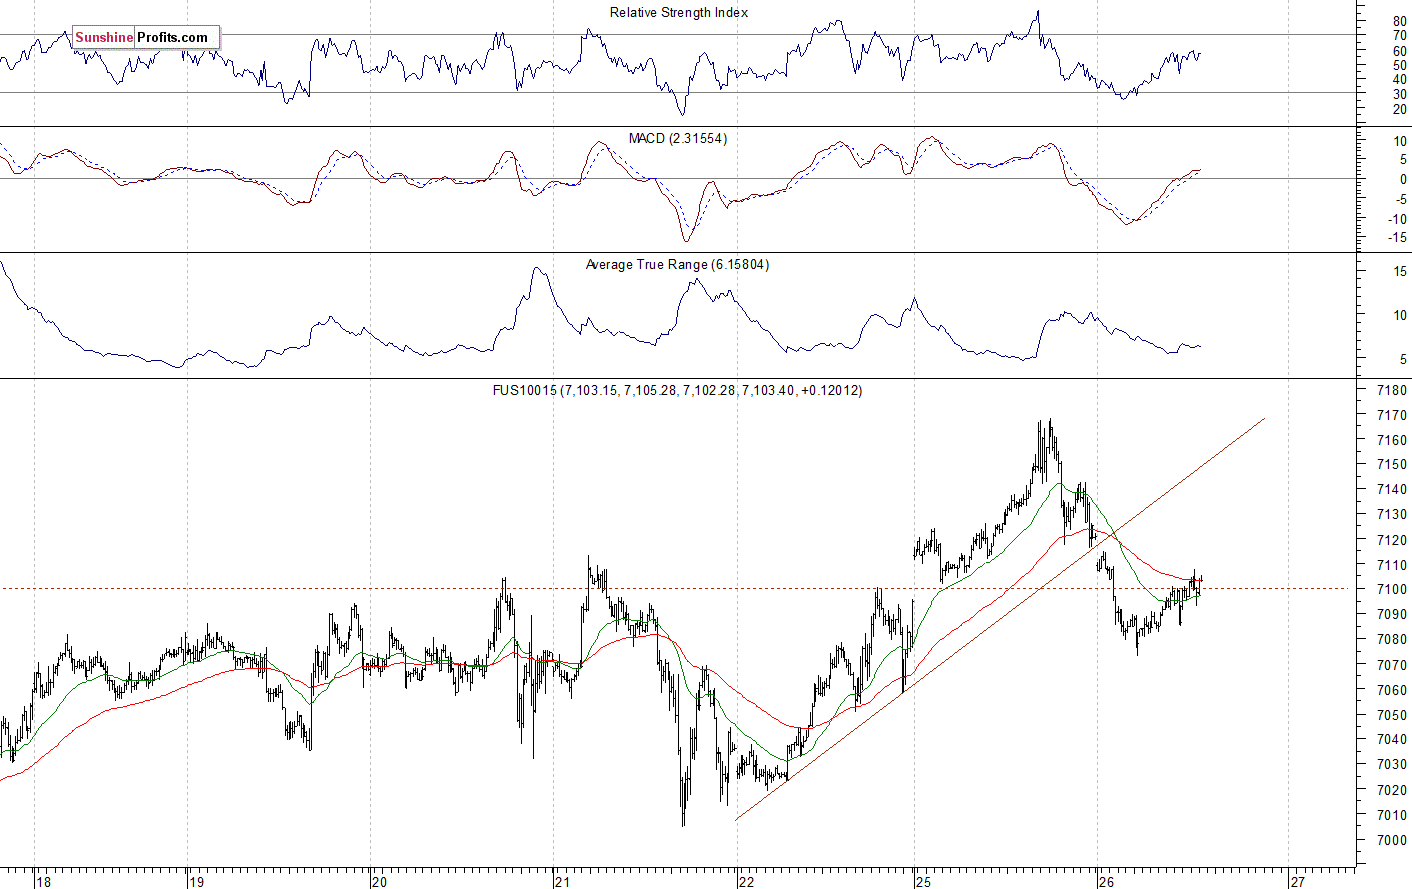The image size is (1412, 889).
Task: Click the SunshineProfits.com logo
Action: tap(146, 38)
